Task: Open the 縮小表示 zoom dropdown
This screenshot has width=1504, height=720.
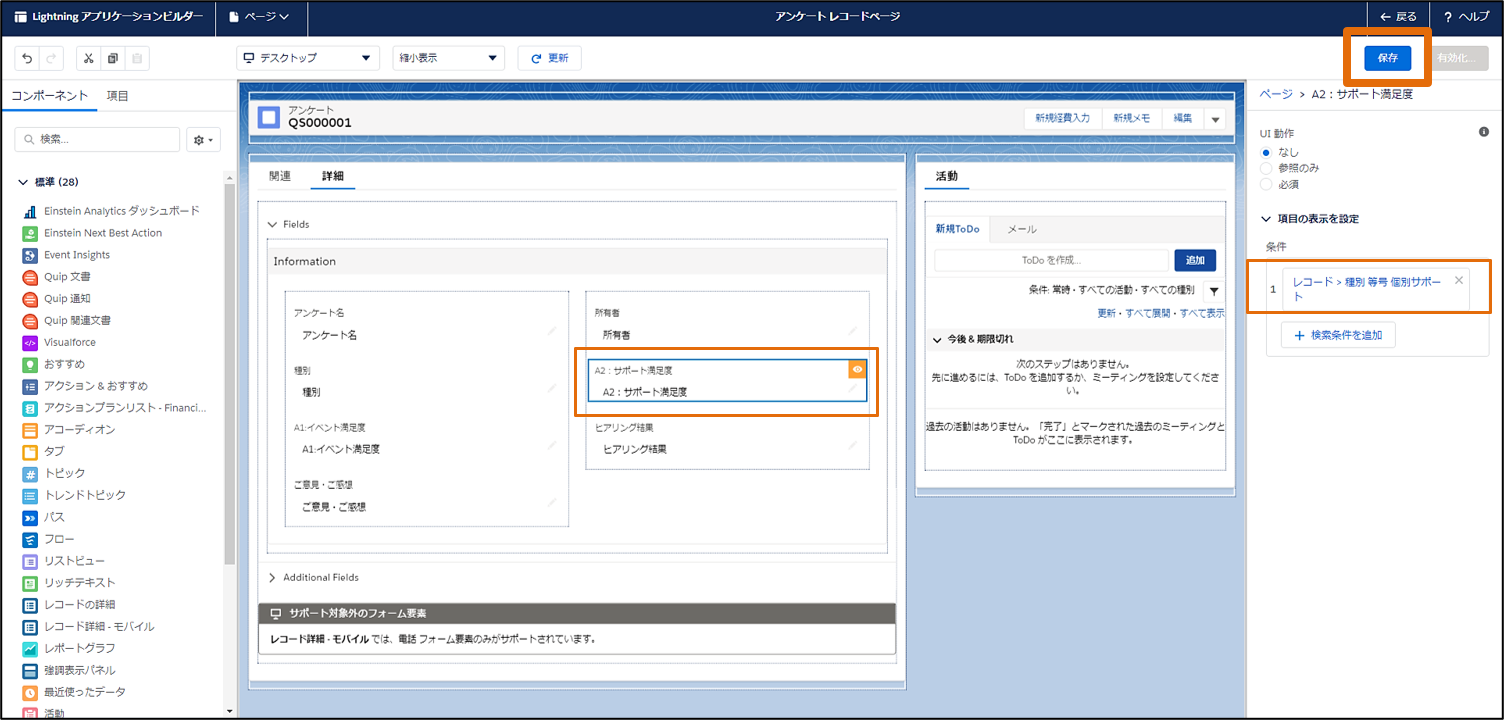Action: [x=449, y=58]
